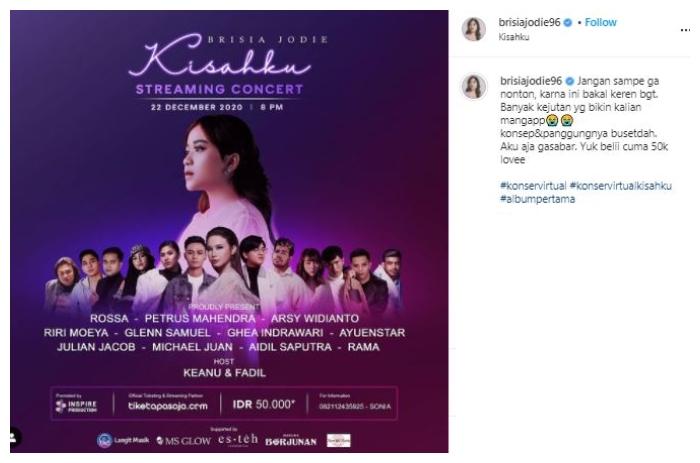Click the MS GLOW sponsor logo
This screenshot has height=463, width=700.
click(x=183, y=441)
